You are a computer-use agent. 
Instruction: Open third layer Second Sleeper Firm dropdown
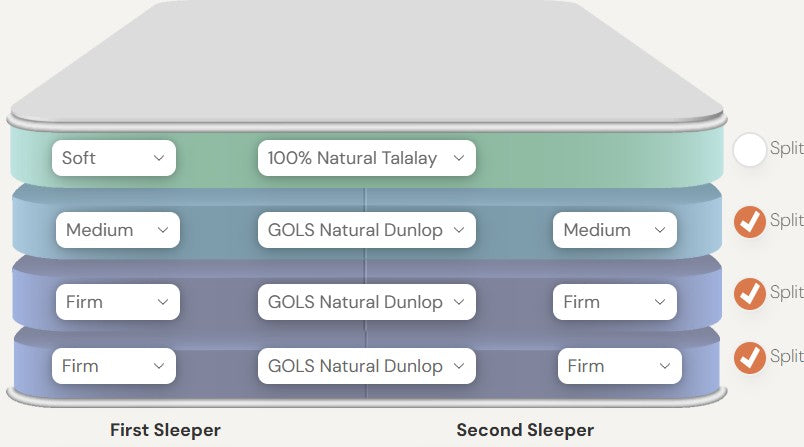(614, 302)
